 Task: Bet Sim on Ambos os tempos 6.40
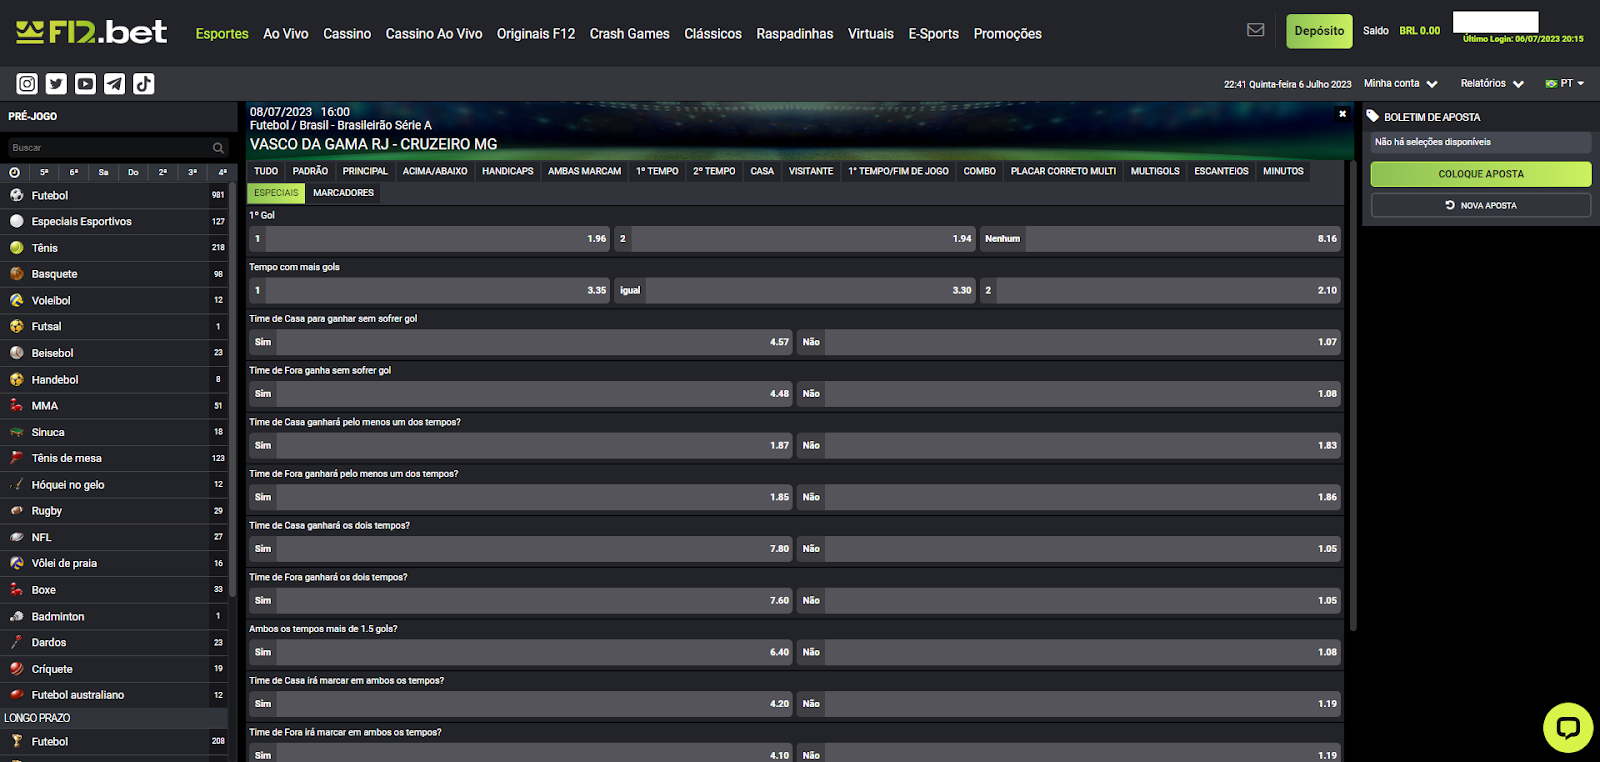[520, 652]
